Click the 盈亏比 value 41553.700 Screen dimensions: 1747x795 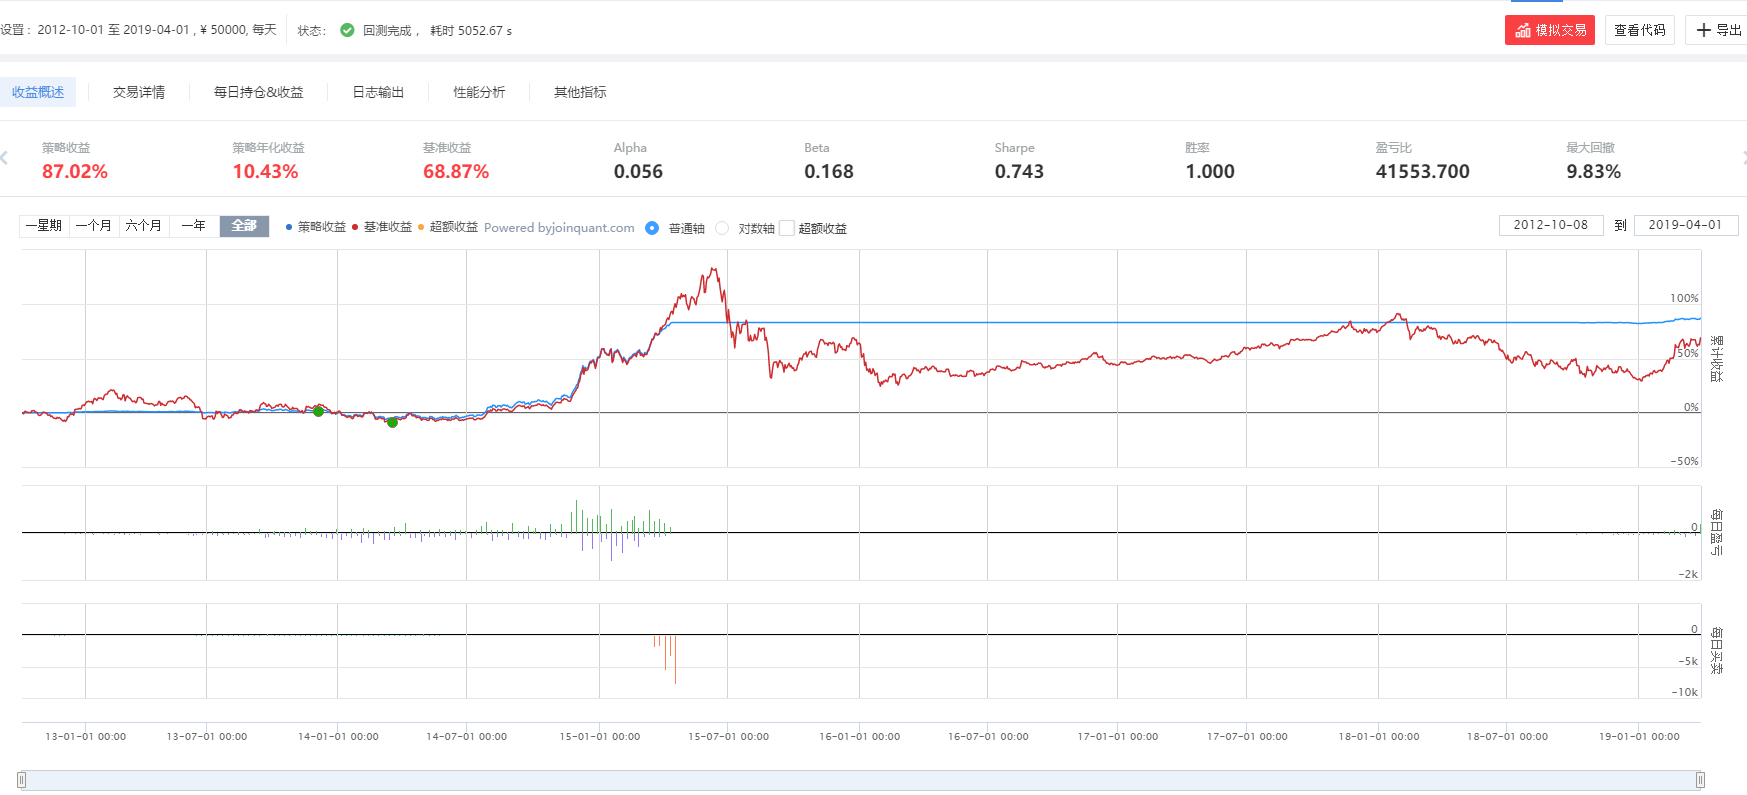(x=1423, y=171)
